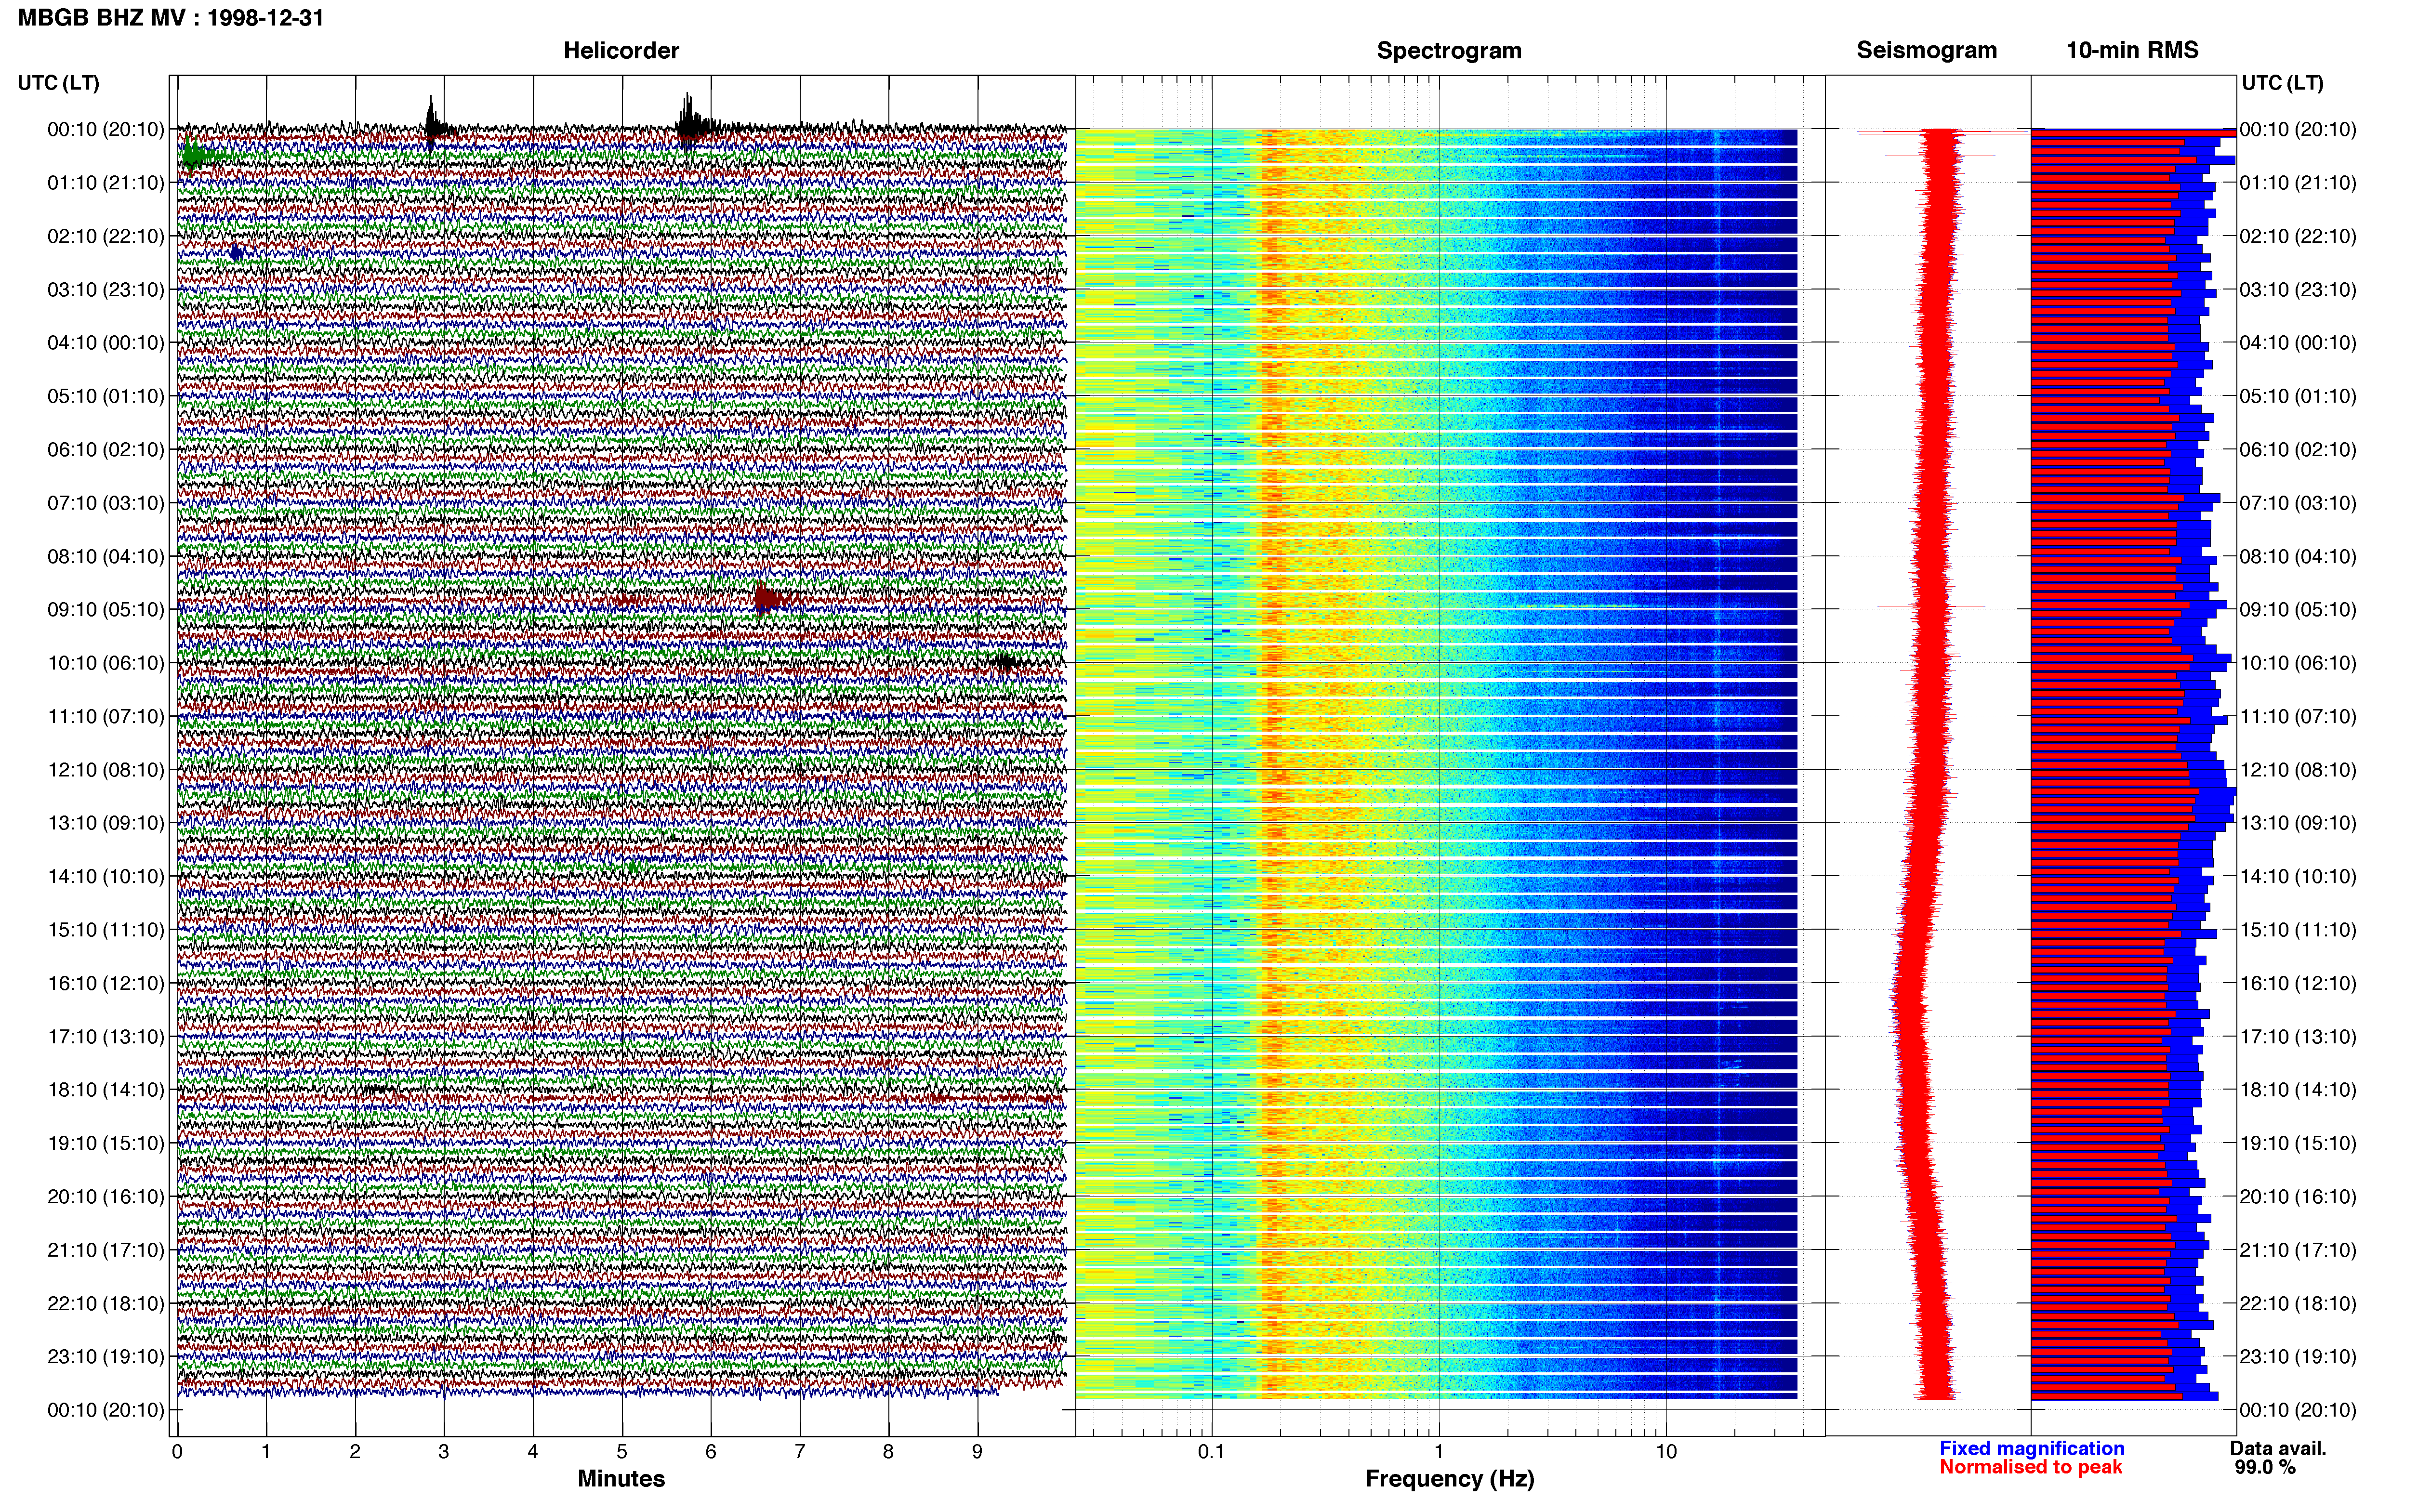The width and height of the screenshot is (2418, 1512).
Task: Select the '99.0 %' data availability value
Action: [2265, 1467]
